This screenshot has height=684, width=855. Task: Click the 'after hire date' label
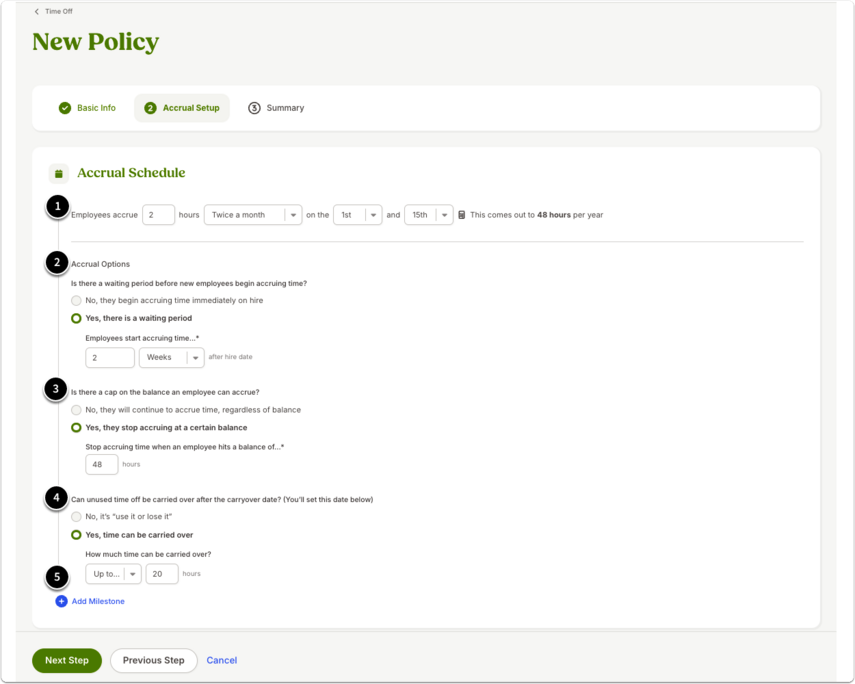[231, 357]
